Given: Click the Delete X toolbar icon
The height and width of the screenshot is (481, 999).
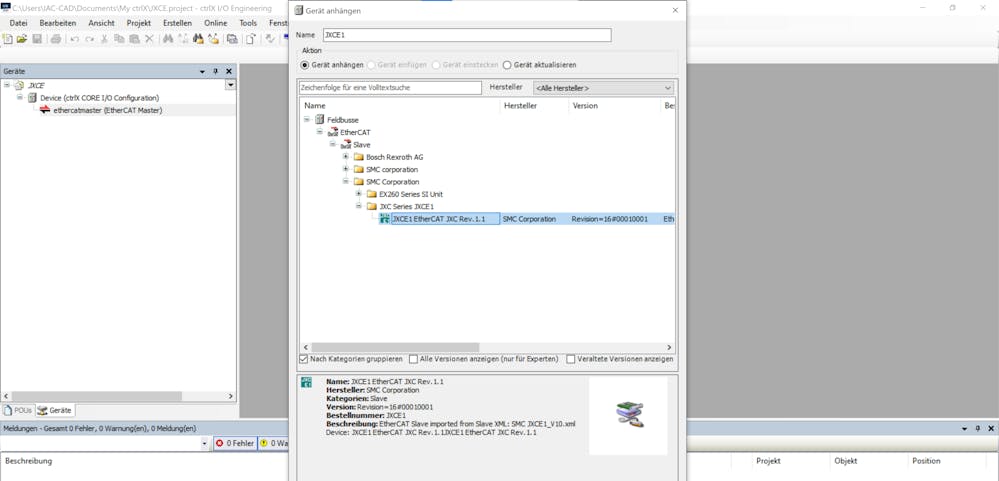Looking at the screenshot, I should tap(149, 39).
